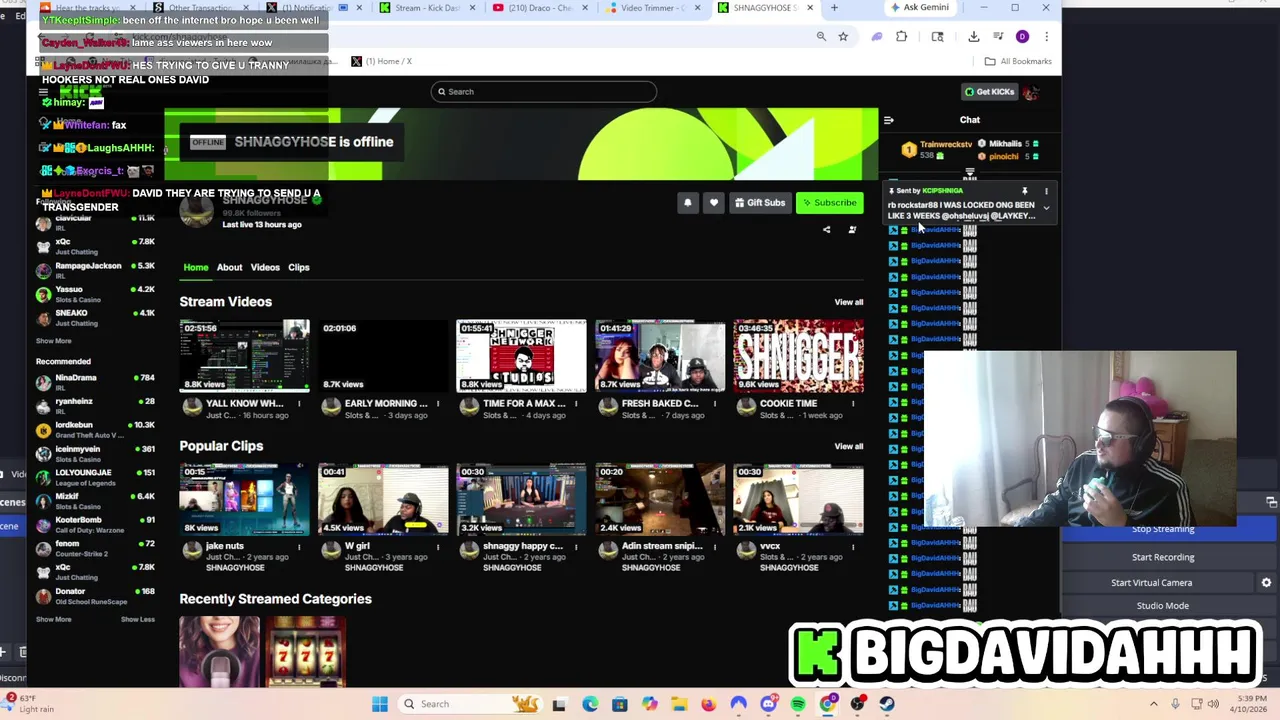Click Ask Gemini button in browser
Screen dimensions: 1280x720
pyautogui.click(x=919, y=8)
